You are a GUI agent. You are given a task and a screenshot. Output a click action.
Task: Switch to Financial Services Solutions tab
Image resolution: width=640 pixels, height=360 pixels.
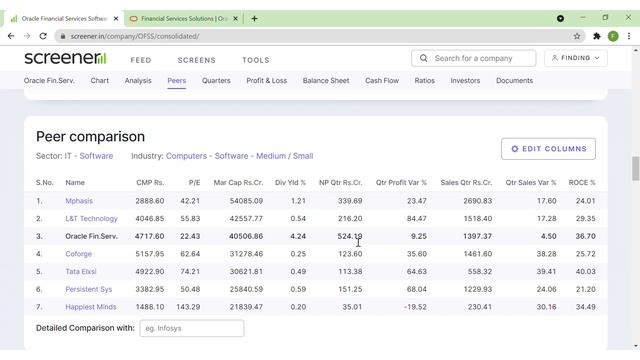pyautogui.click(x=184, y=18)
